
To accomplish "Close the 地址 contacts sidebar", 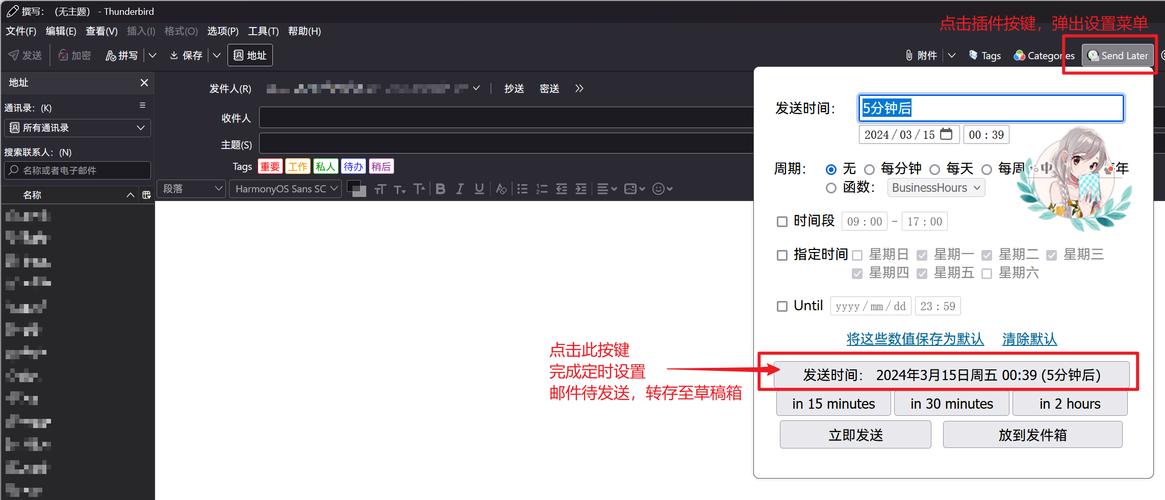I will 143,83.
